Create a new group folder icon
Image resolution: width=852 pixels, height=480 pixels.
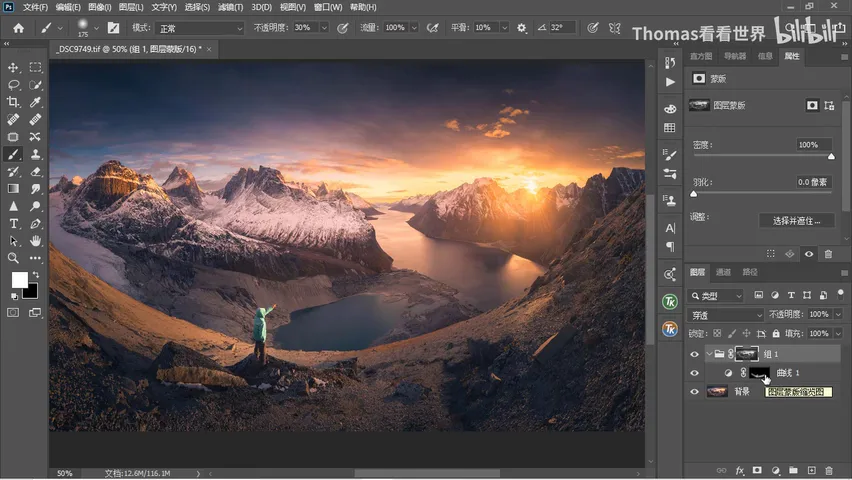point(793,470)
